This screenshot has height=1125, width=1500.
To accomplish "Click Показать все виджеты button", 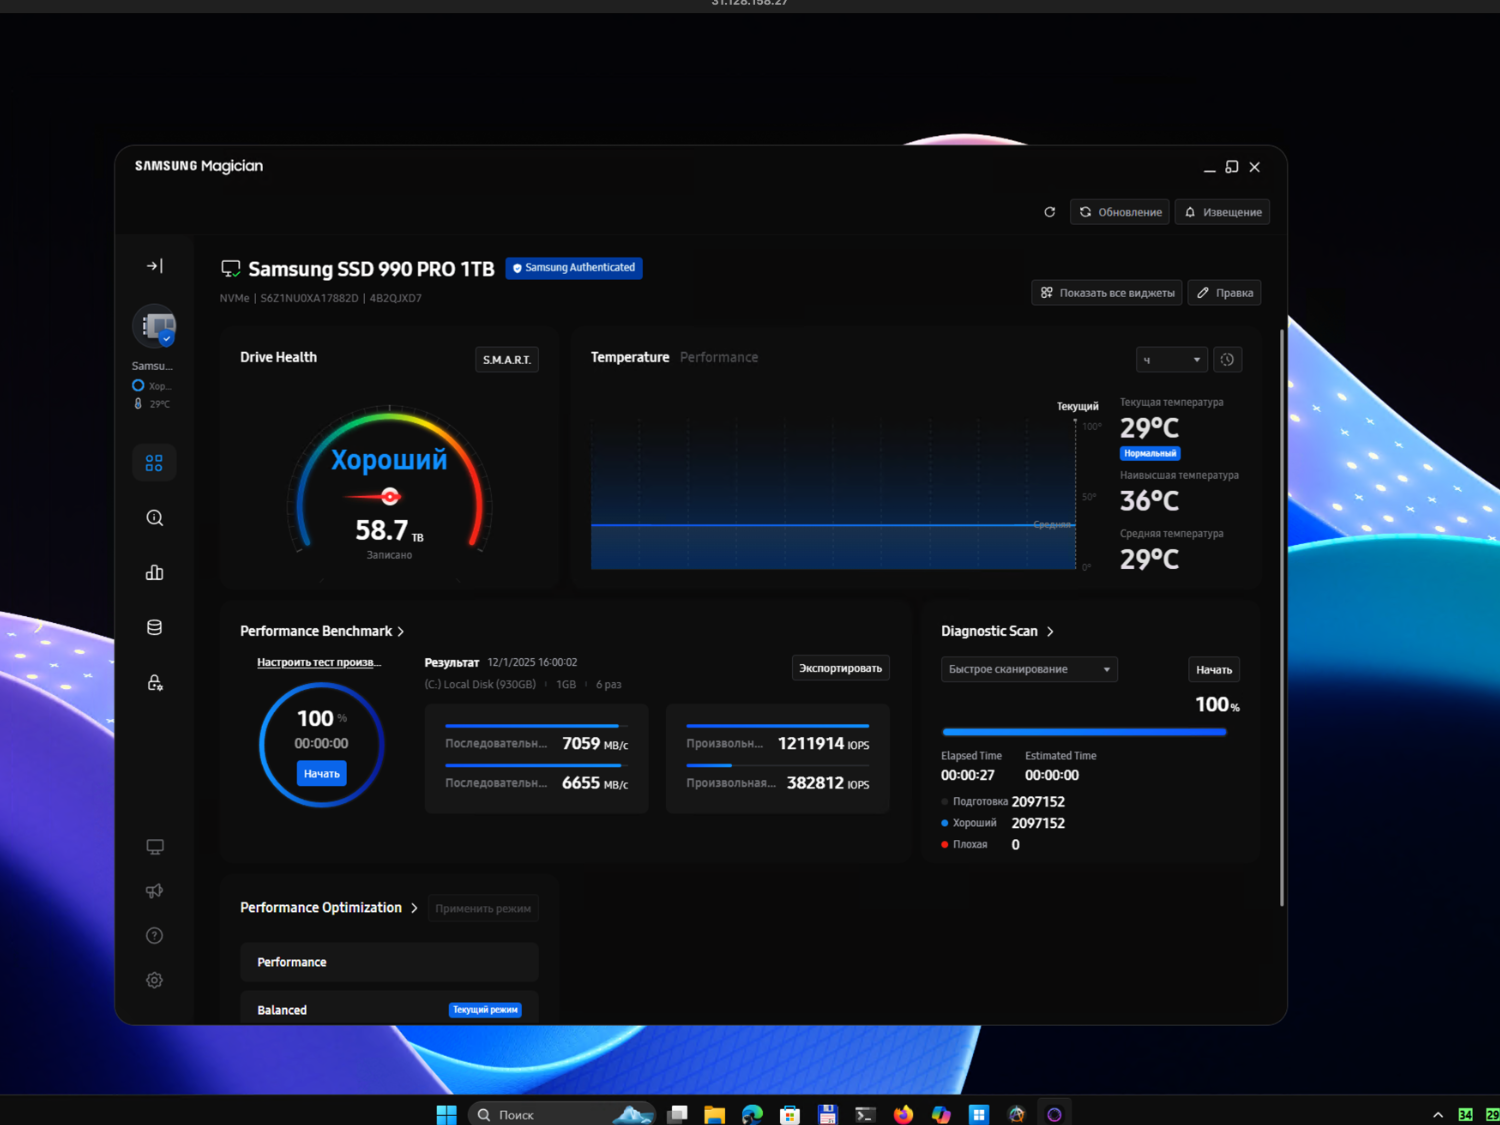I will click(x=1107, y=293).
